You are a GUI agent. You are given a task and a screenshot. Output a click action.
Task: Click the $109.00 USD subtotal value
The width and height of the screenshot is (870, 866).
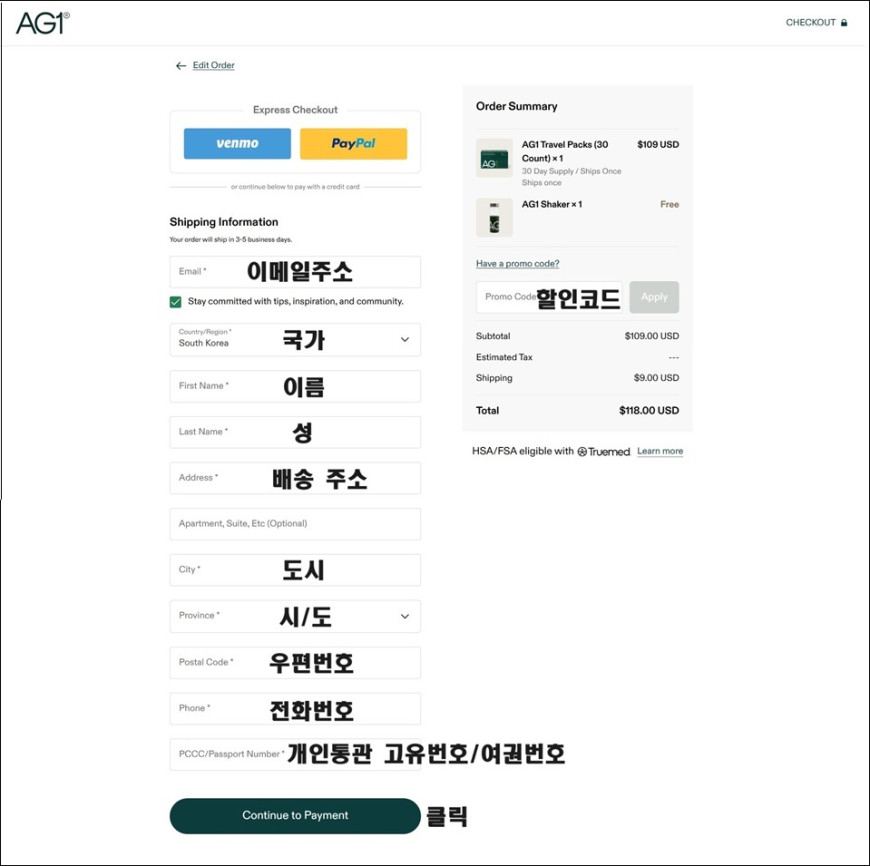pos(651,336)
